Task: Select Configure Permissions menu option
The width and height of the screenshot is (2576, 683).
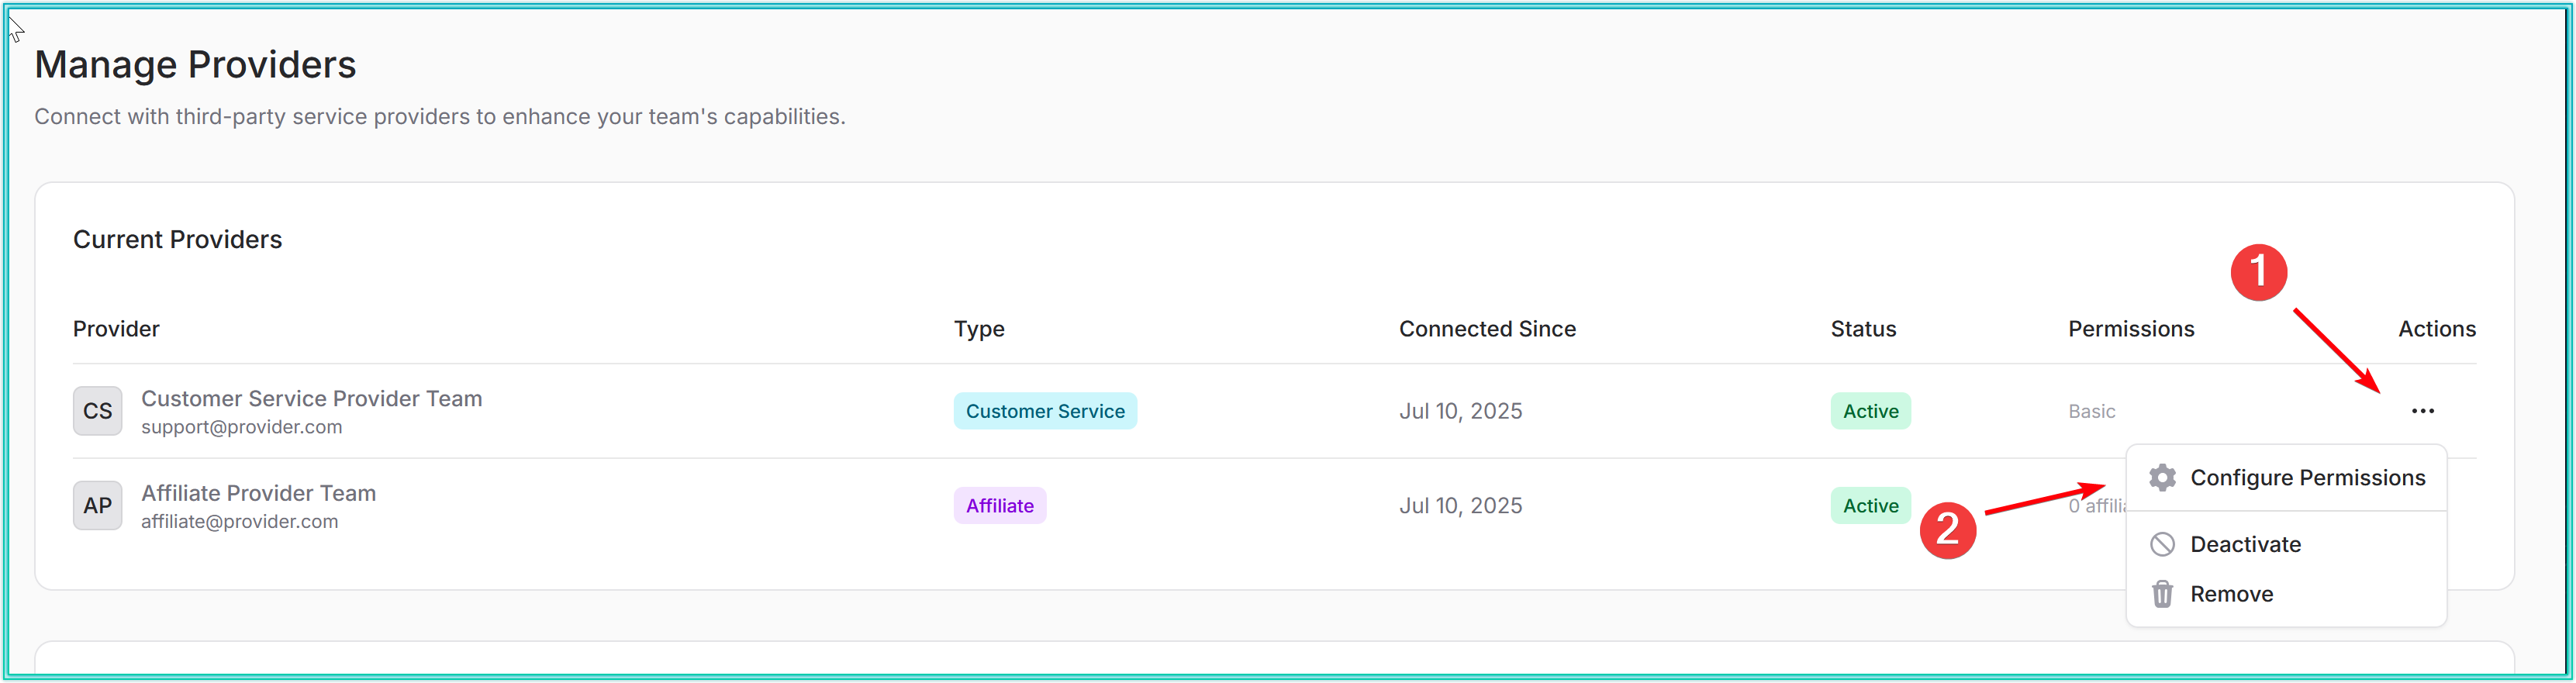Action: [2306, 478]
